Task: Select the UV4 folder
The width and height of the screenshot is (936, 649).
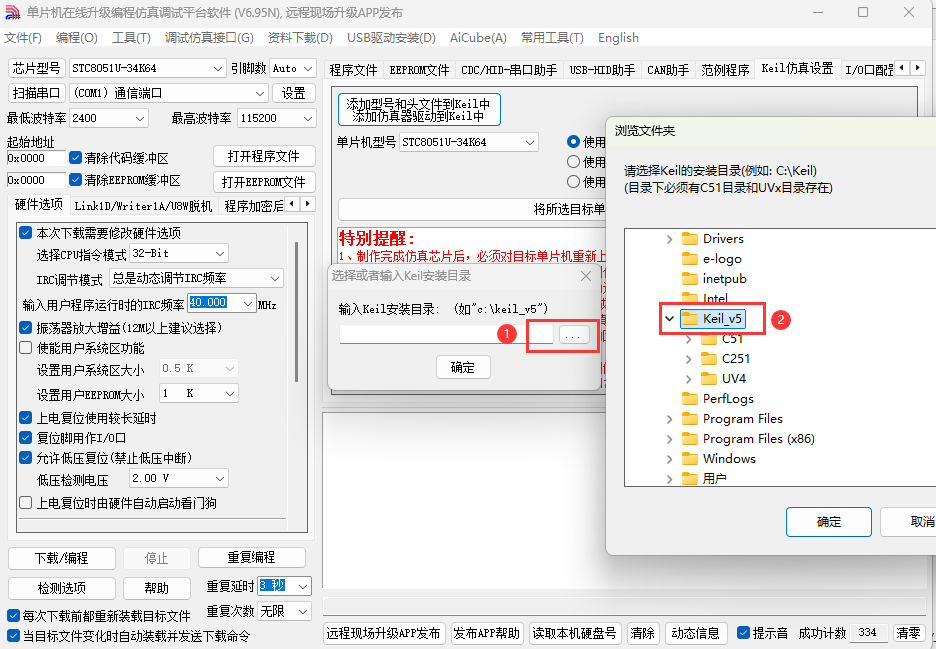Action: [x=723, y=379]
